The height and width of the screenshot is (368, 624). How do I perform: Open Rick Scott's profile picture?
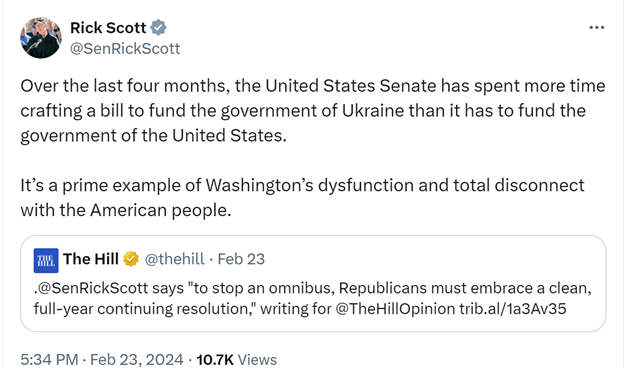point(41,38)
